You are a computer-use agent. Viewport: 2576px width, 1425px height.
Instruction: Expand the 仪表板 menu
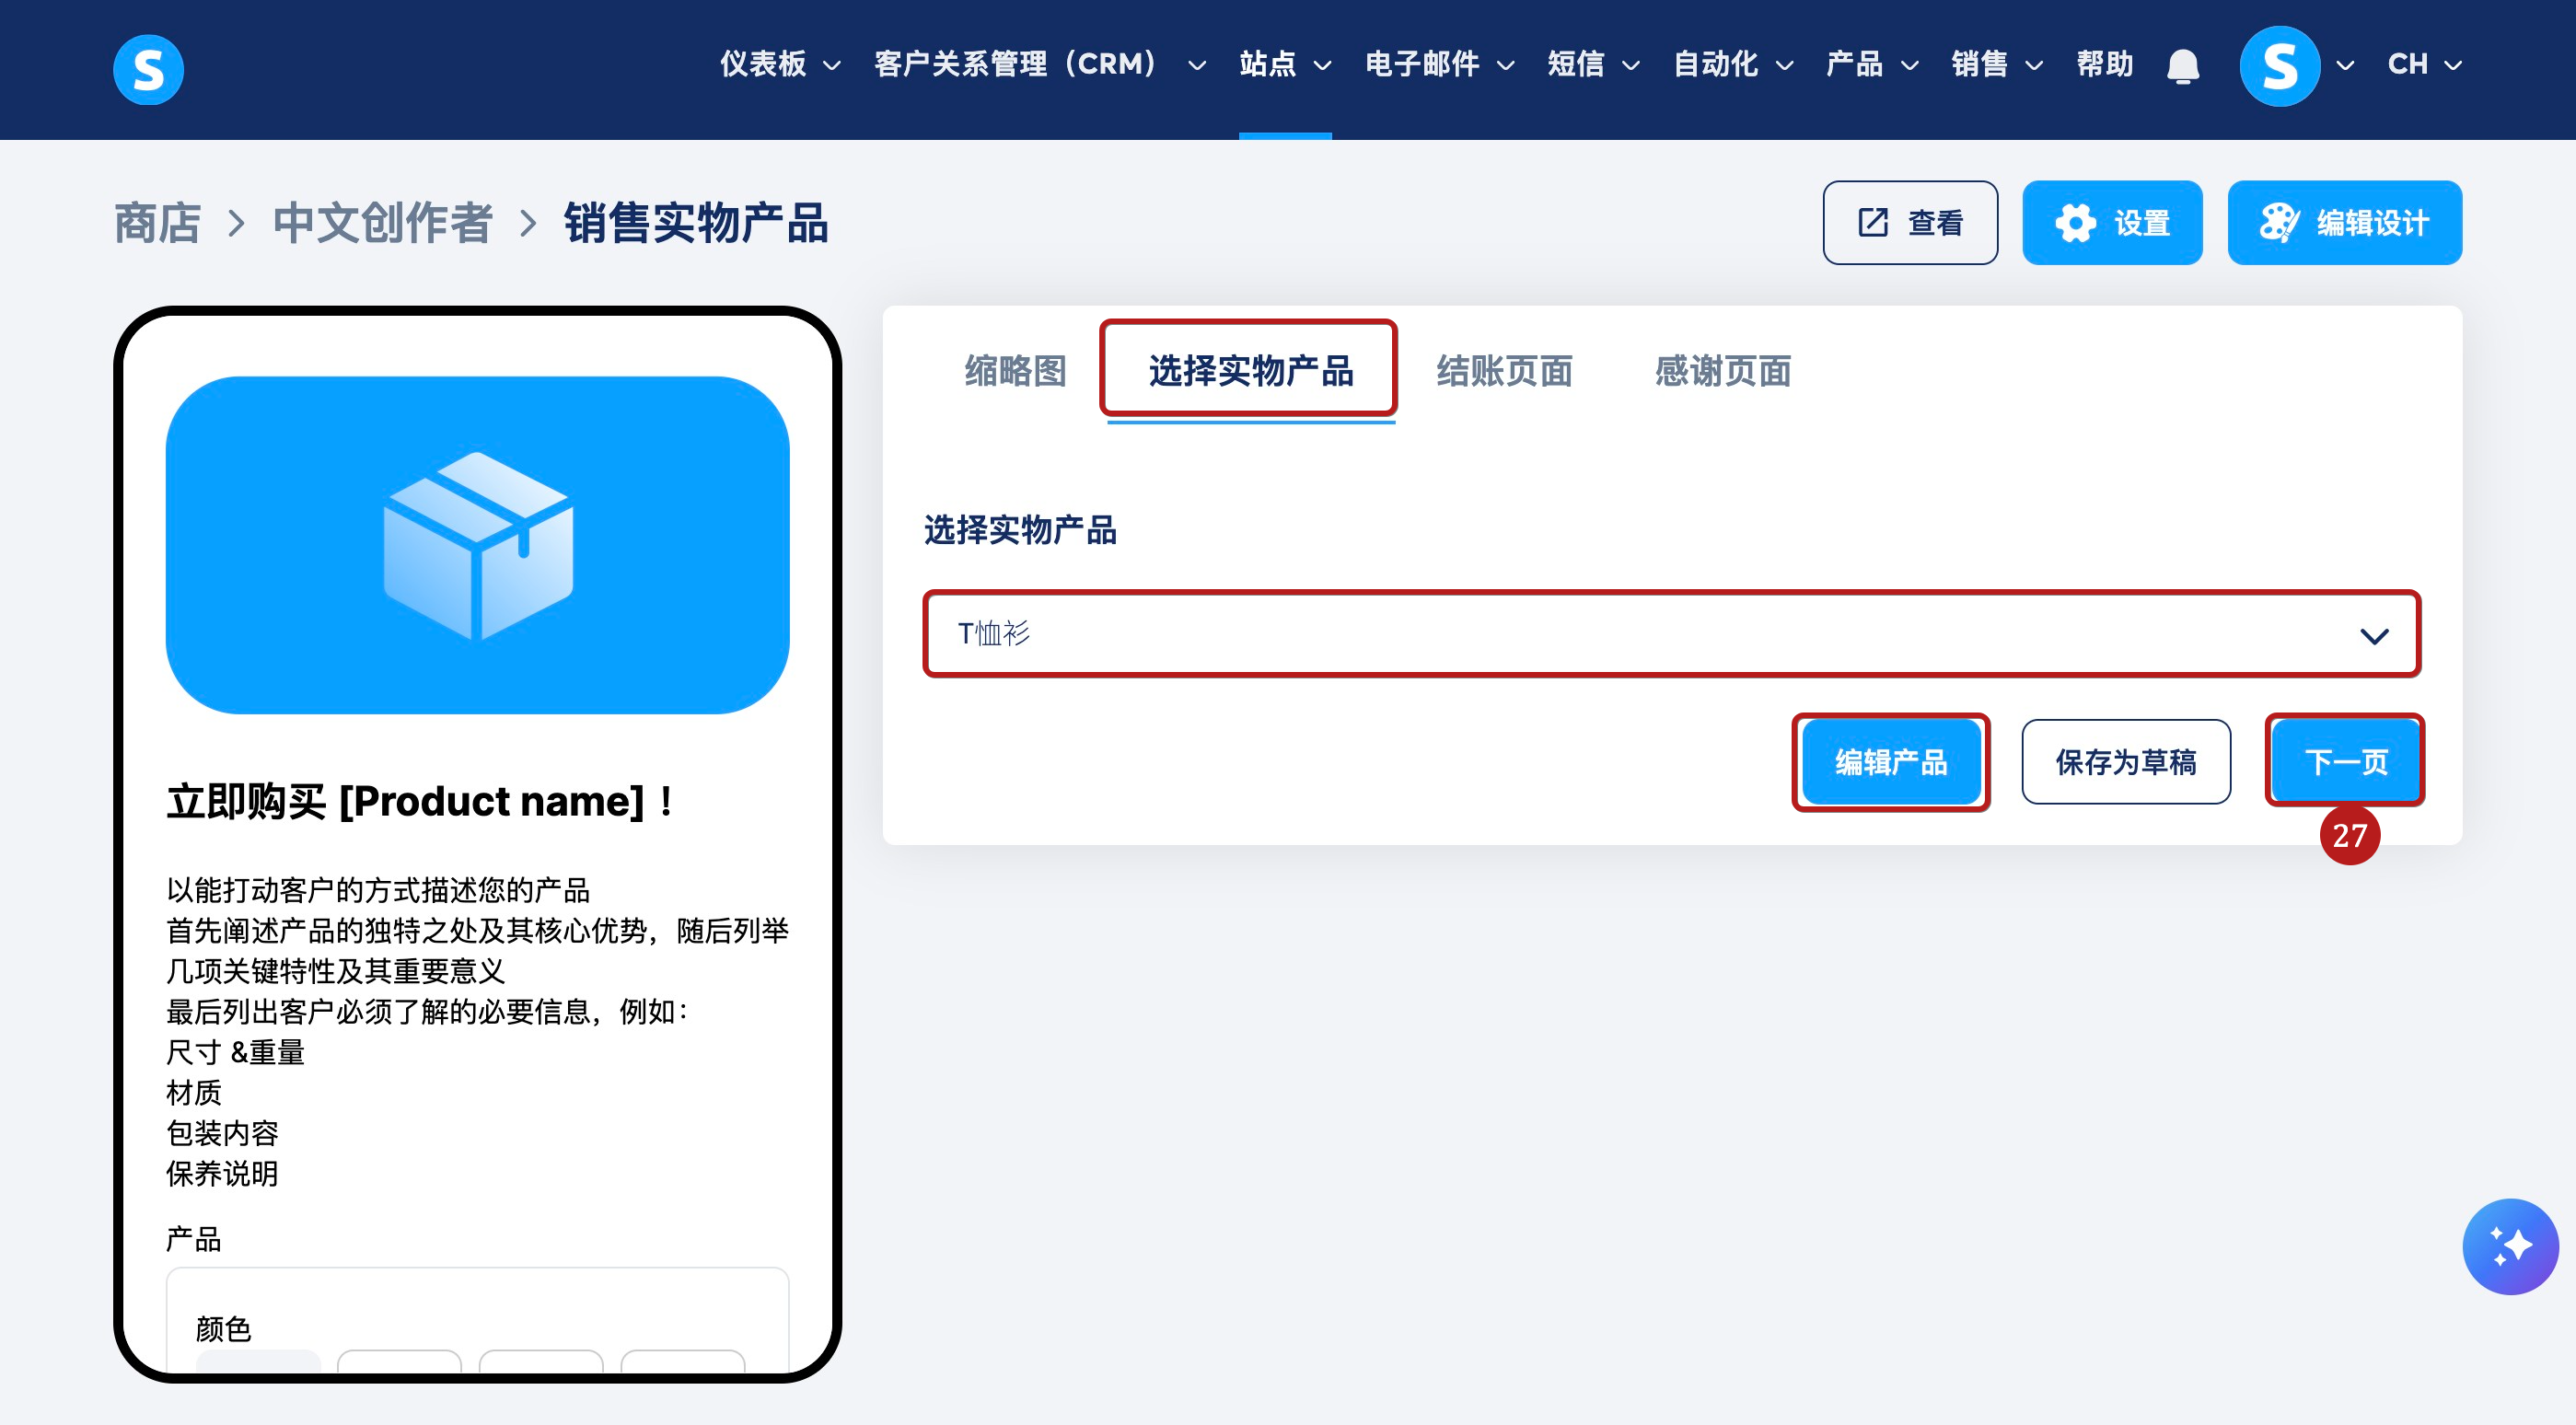pyautogui.click(x=779, y=65)
